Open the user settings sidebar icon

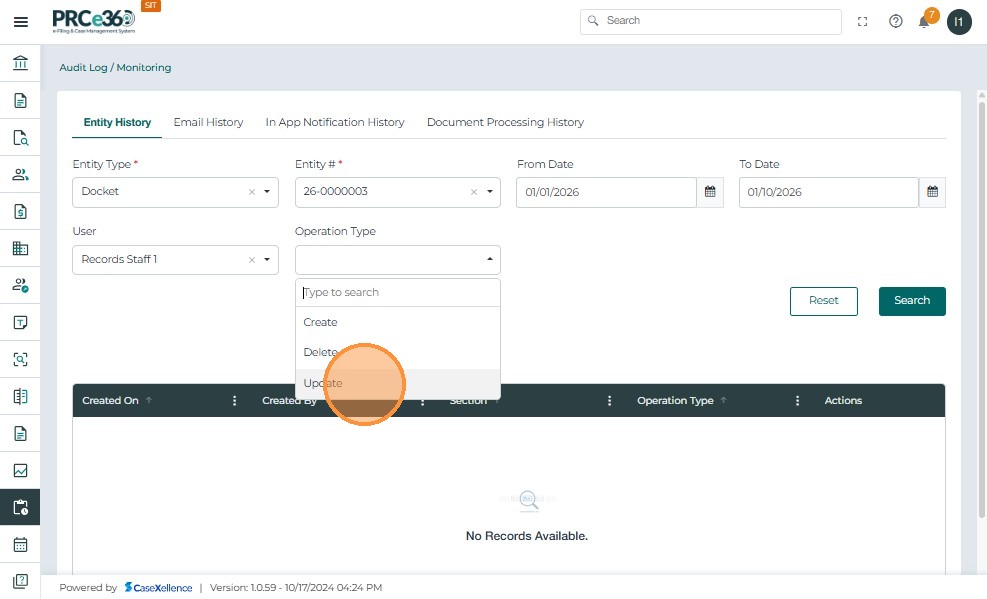[x=20, y=286]
